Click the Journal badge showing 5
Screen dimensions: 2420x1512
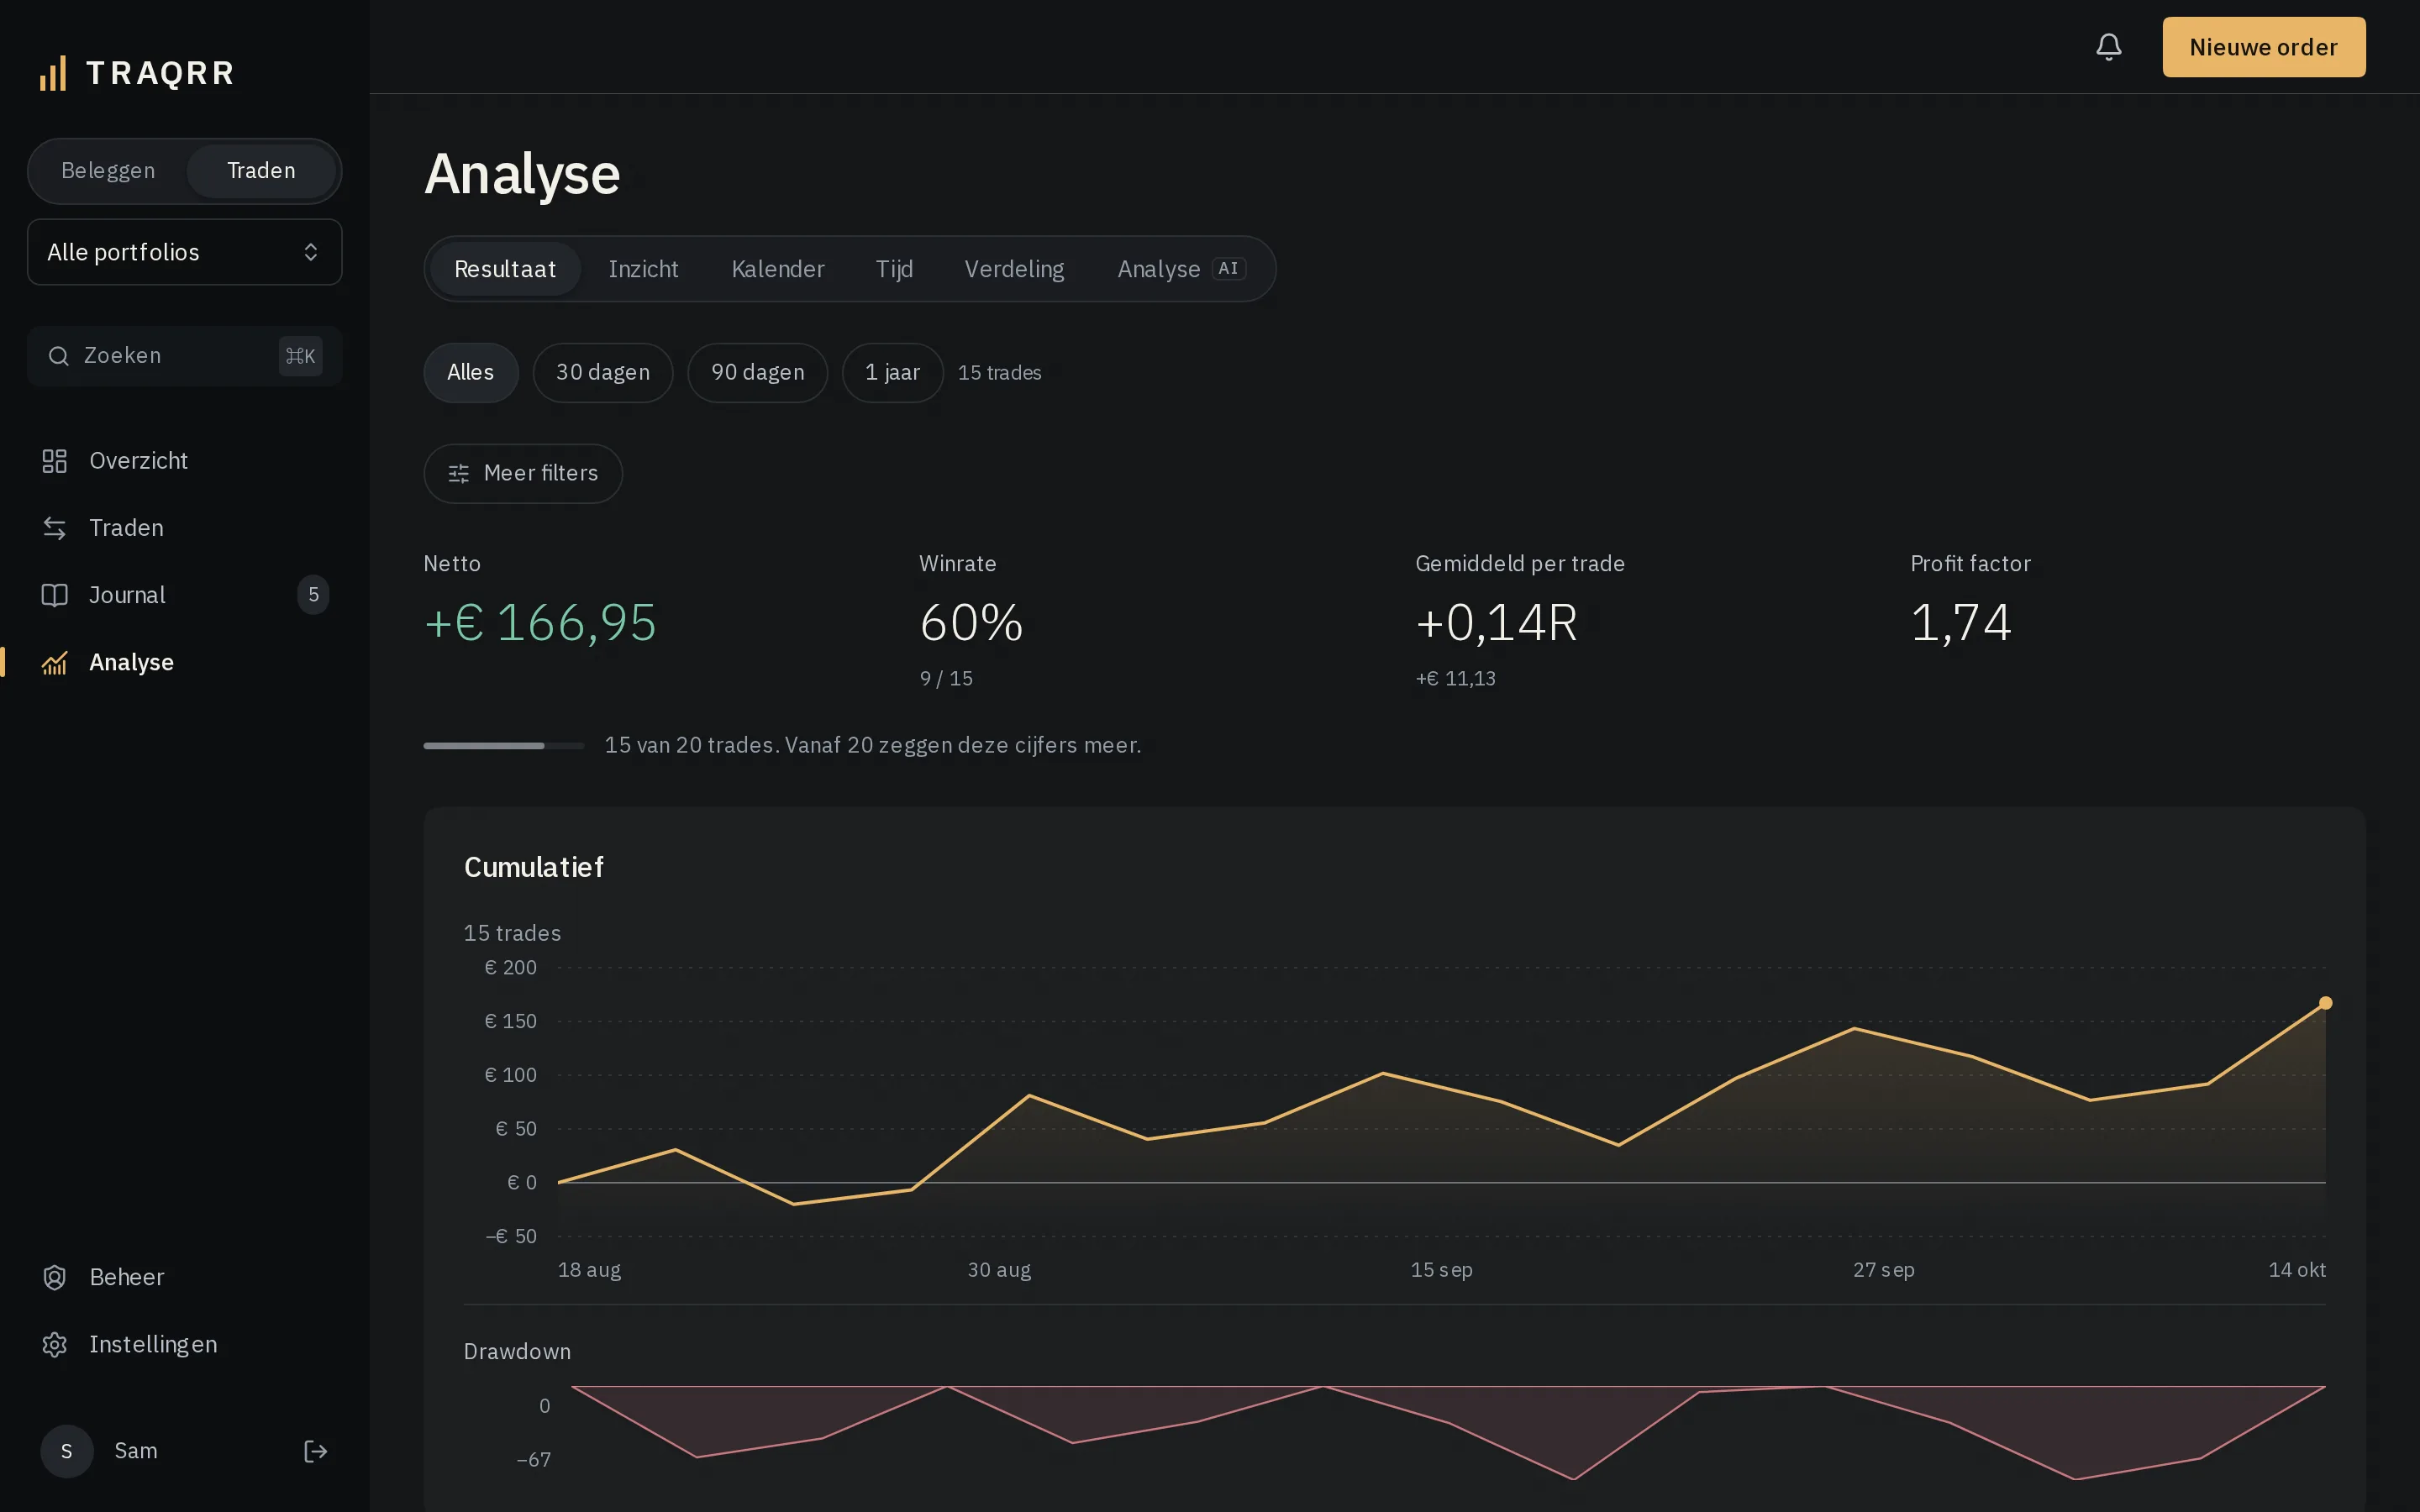(x=313, y=595)
